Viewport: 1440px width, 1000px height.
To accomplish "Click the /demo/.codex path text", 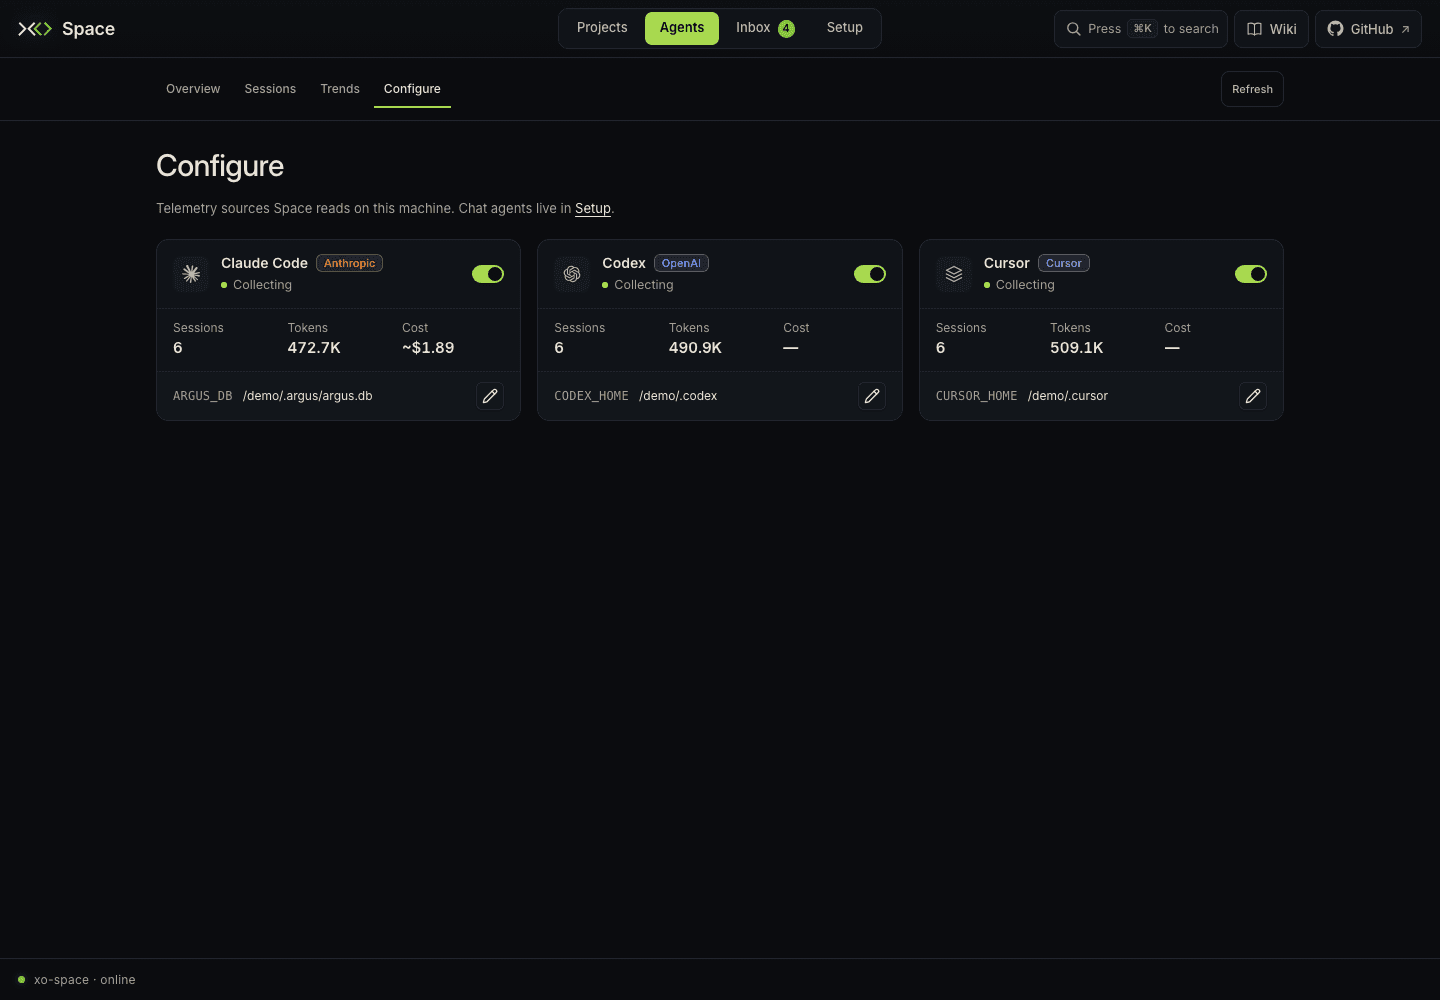I will pos(678,396).
